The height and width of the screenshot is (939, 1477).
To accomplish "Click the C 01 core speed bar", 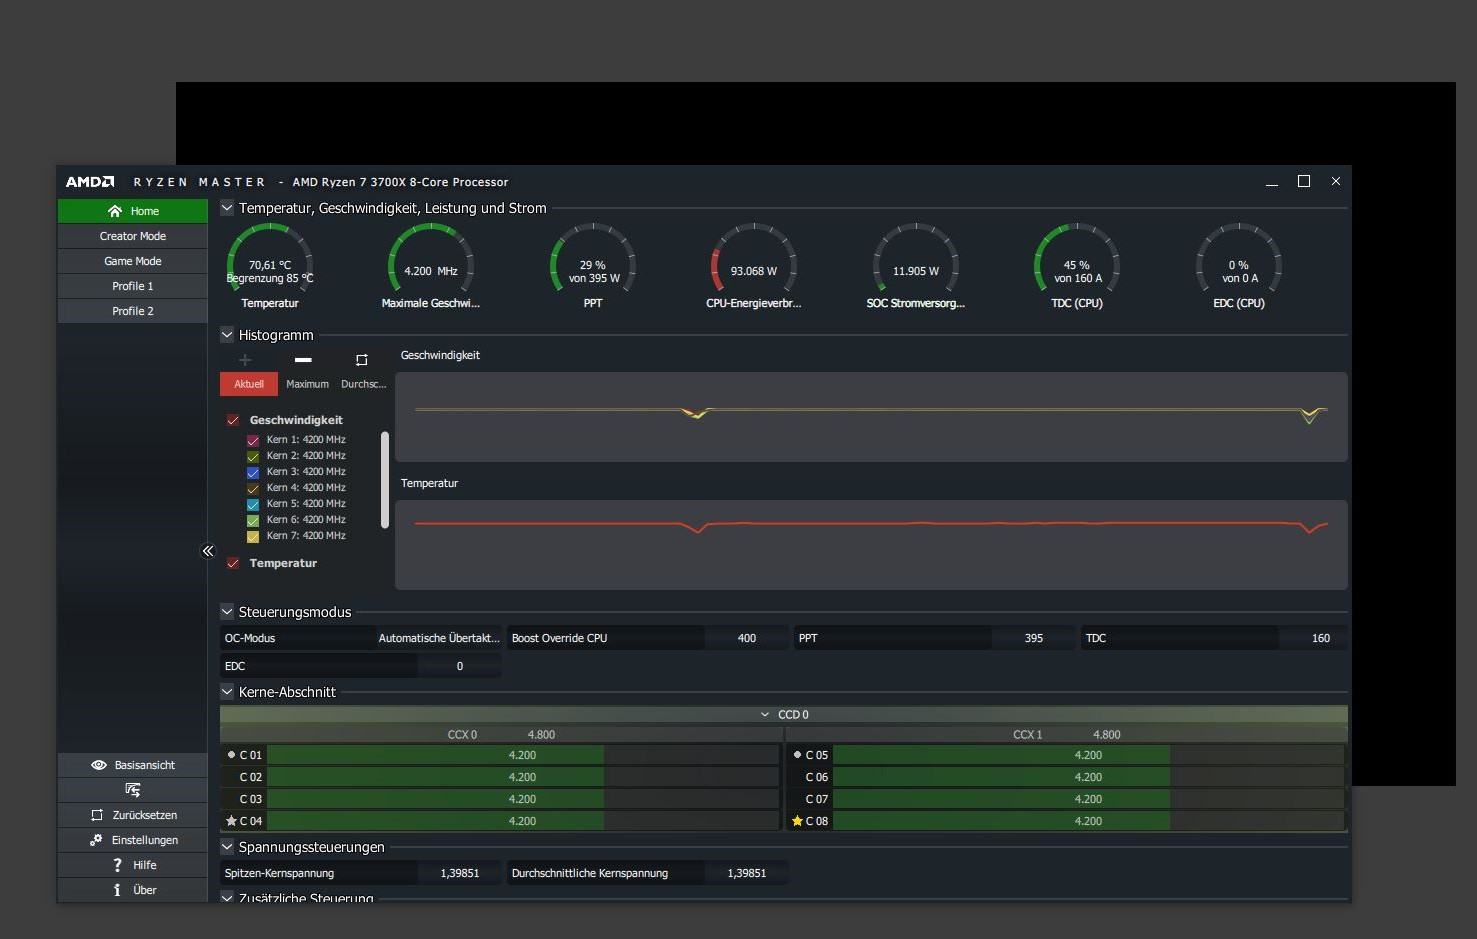I will coord(523,755).
